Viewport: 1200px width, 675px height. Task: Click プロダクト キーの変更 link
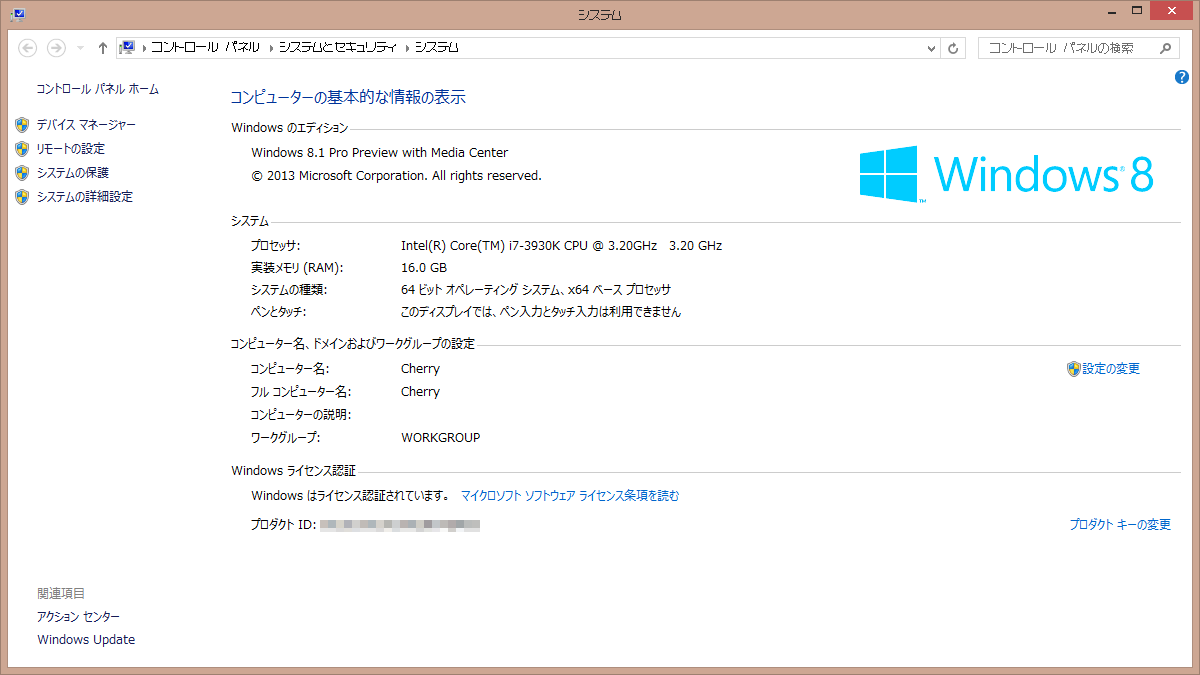pos(1120,525)
